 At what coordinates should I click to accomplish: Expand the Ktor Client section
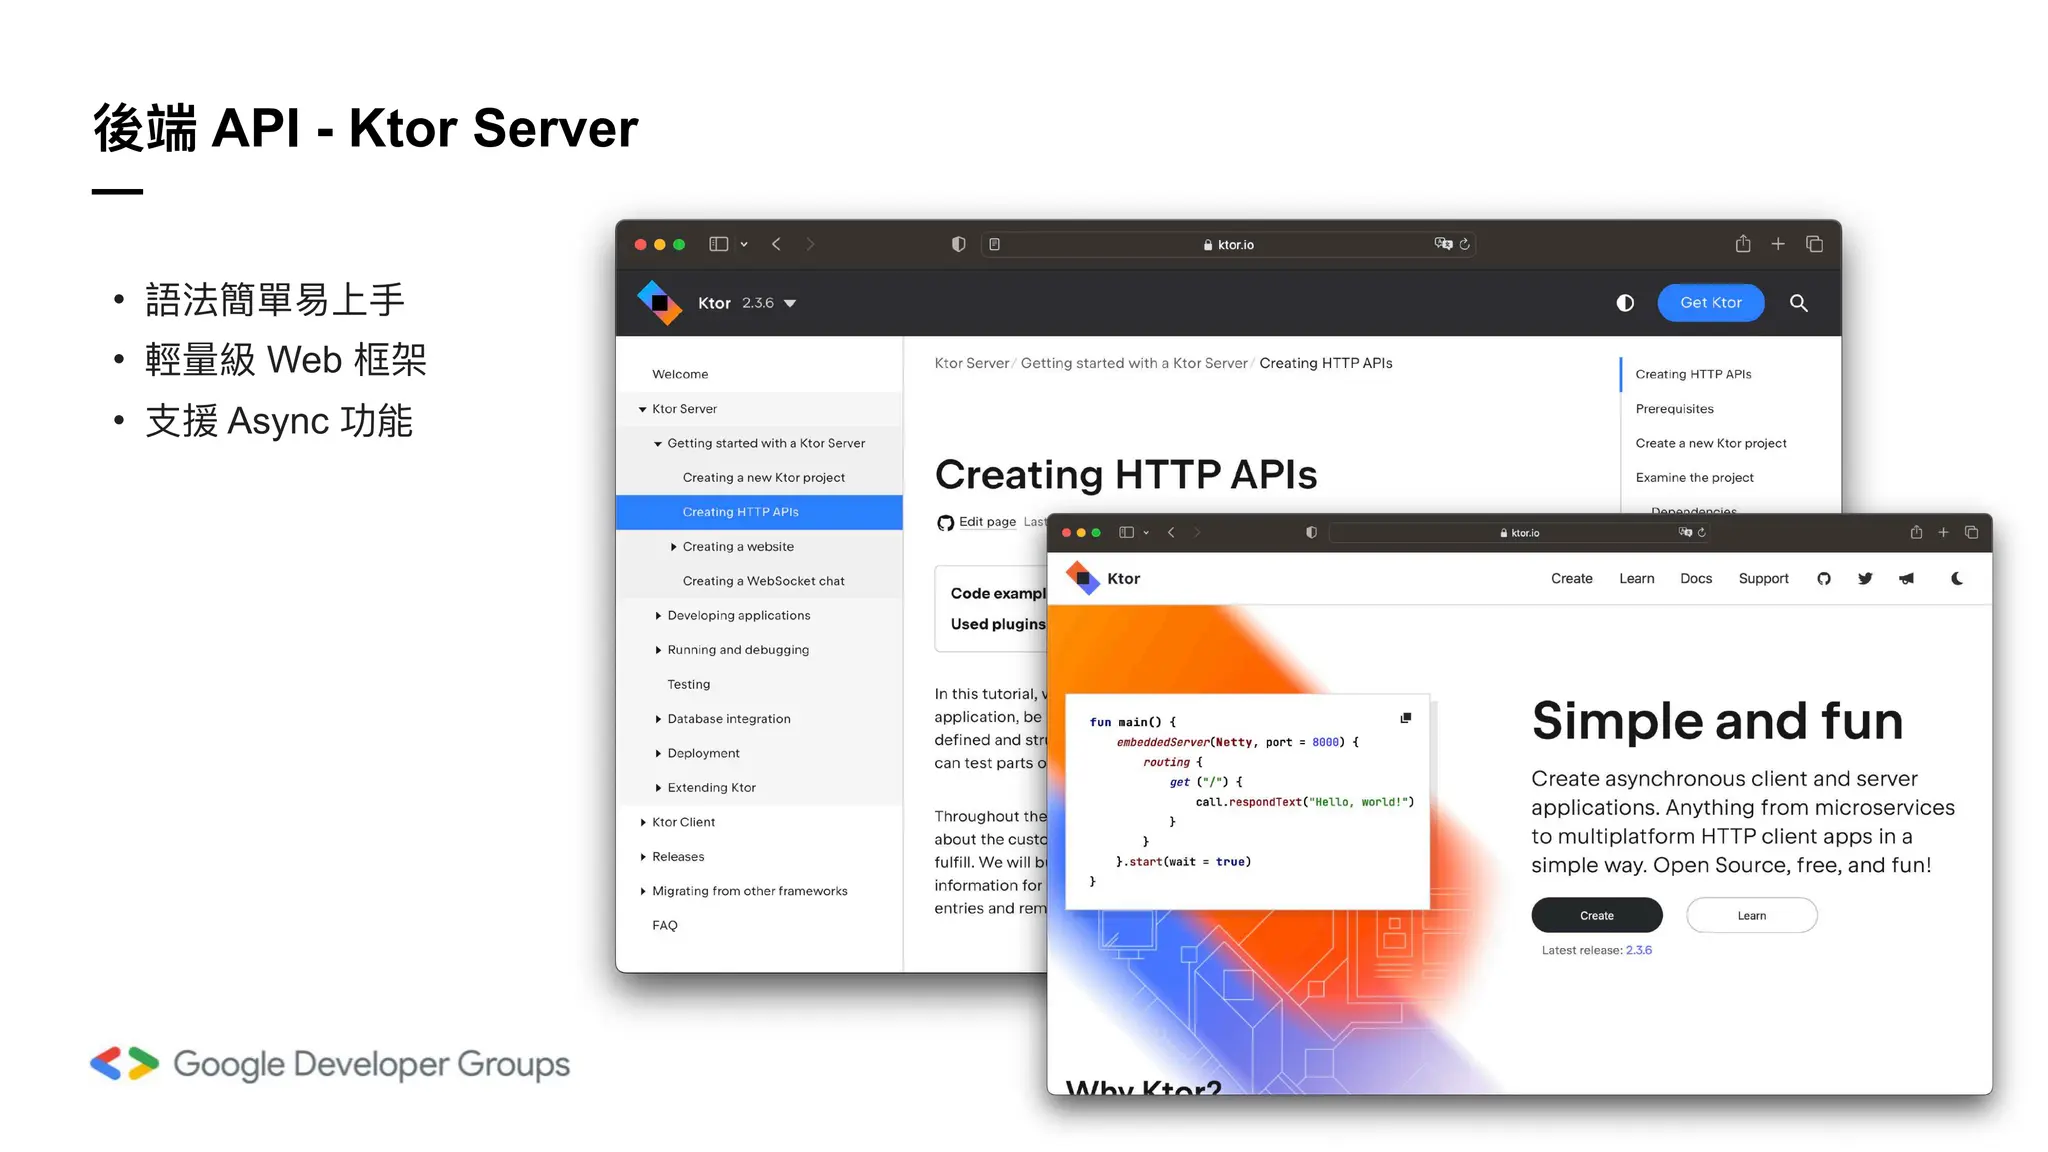tap(642, 822)
